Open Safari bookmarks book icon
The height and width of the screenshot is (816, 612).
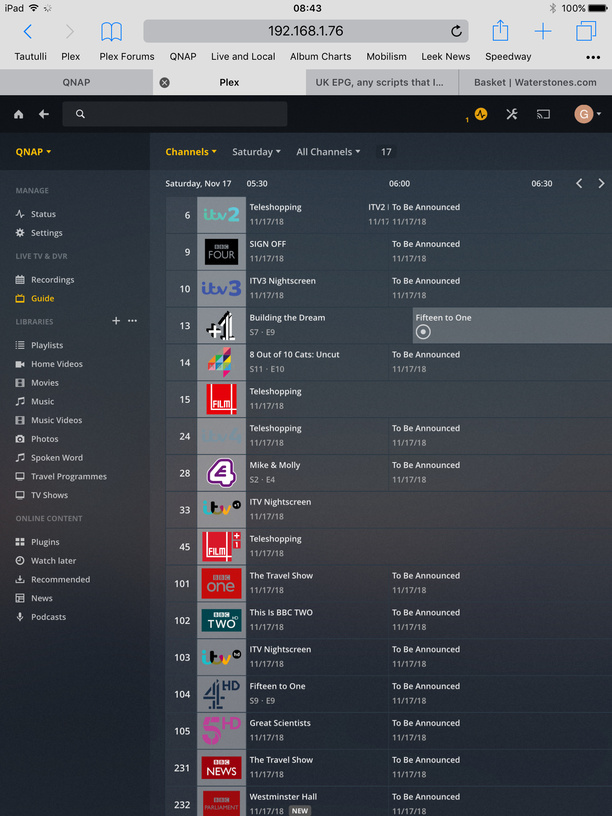tap(111, 31)
